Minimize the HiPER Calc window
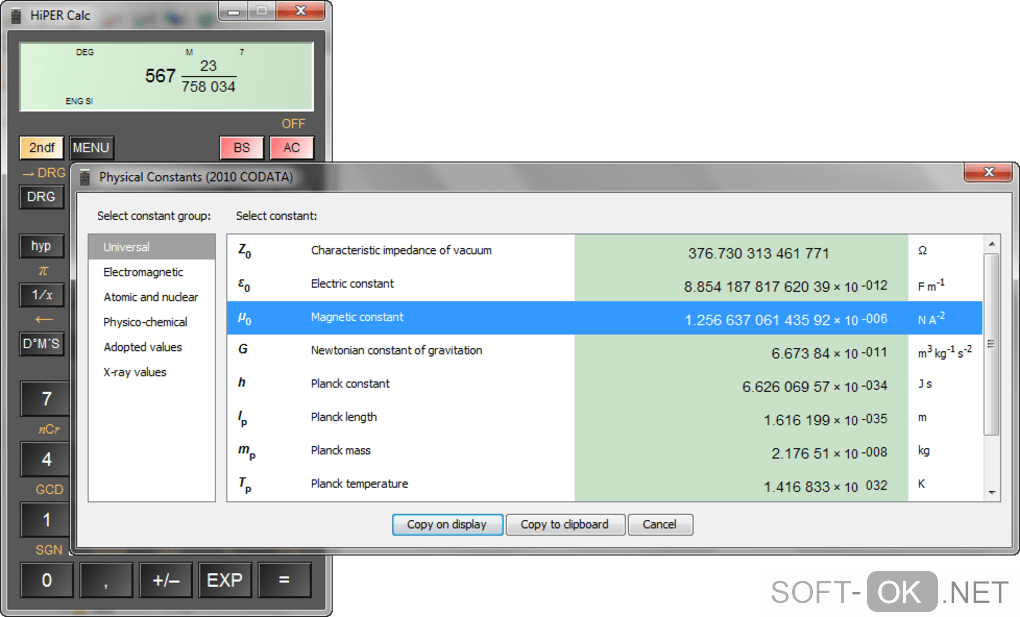 pyautogui.click(x=234, y=11)
